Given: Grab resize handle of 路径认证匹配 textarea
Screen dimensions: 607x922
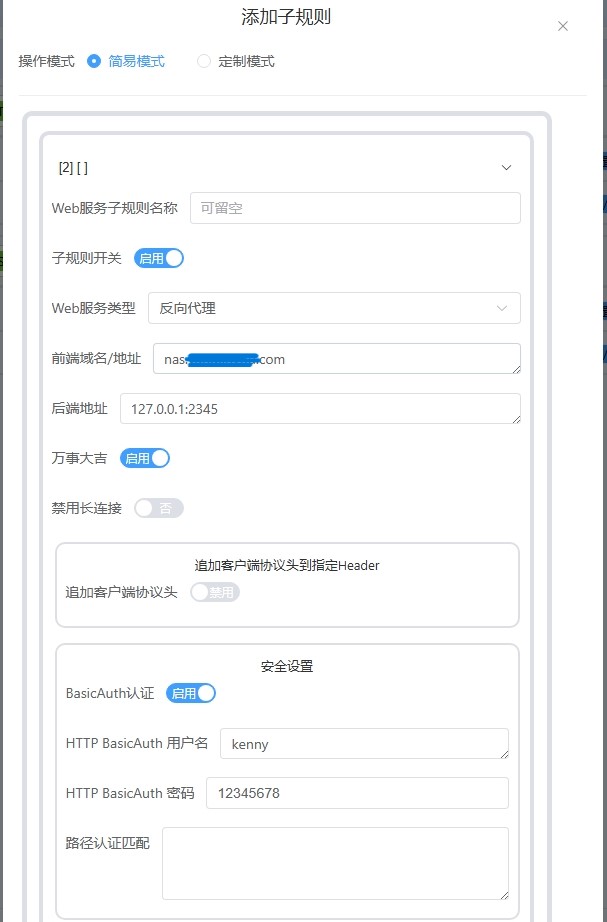Looking at the screenshot, I should pyautogui.click(x=504, y=895).
